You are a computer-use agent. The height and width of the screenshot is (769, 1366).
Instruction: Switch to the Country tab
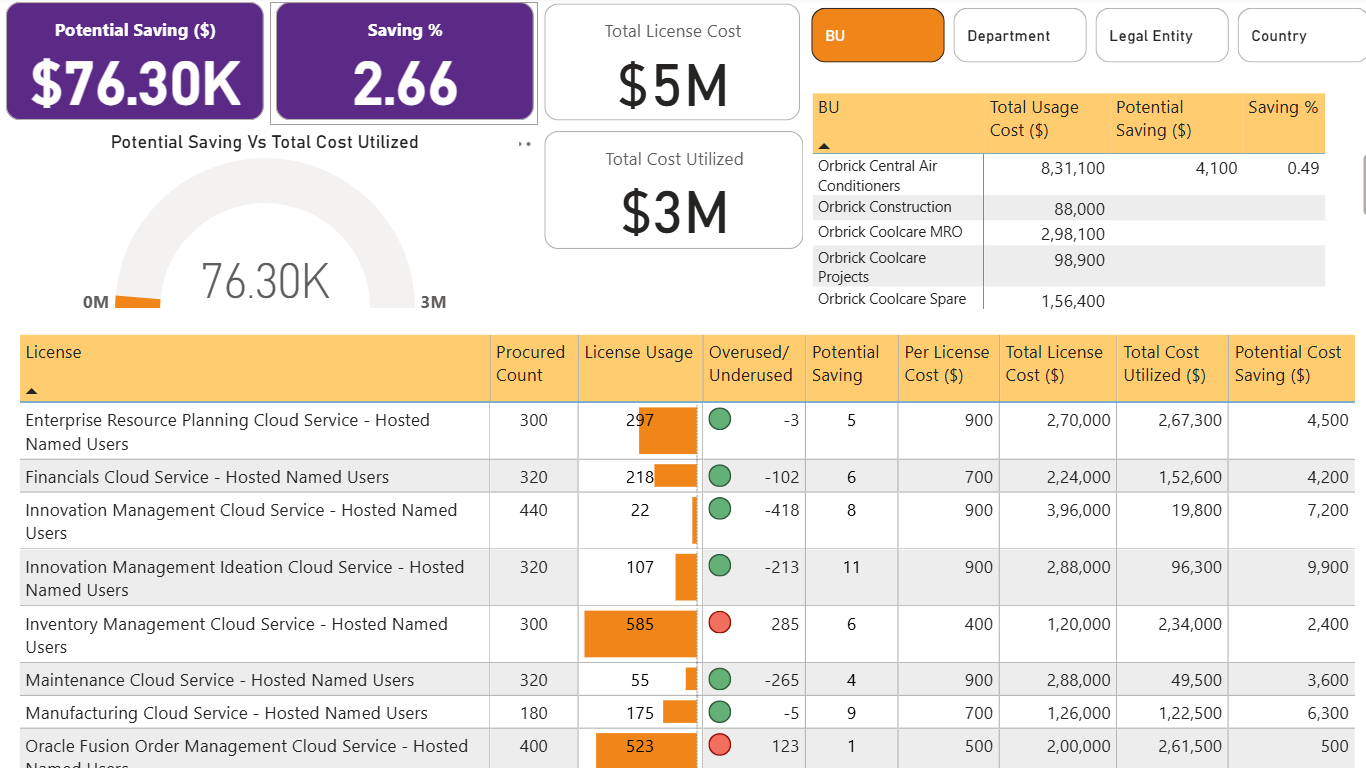pyautogui.click(x=1302, y=35)
